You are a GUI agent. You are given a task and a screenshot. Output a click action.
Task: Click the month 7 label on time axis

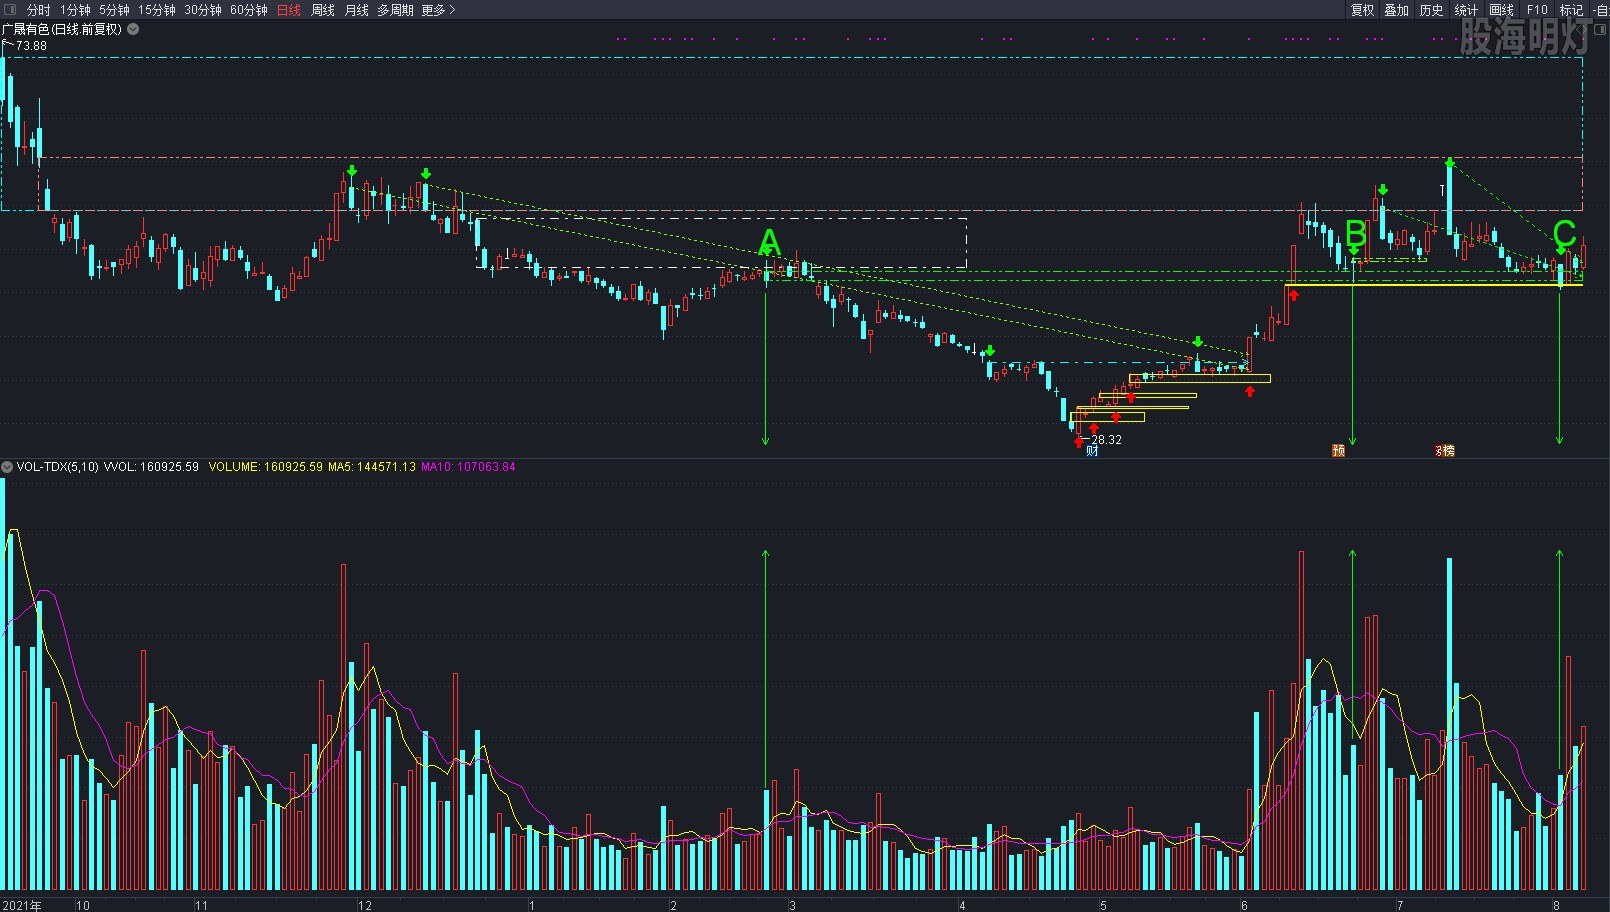(1400, 905)
